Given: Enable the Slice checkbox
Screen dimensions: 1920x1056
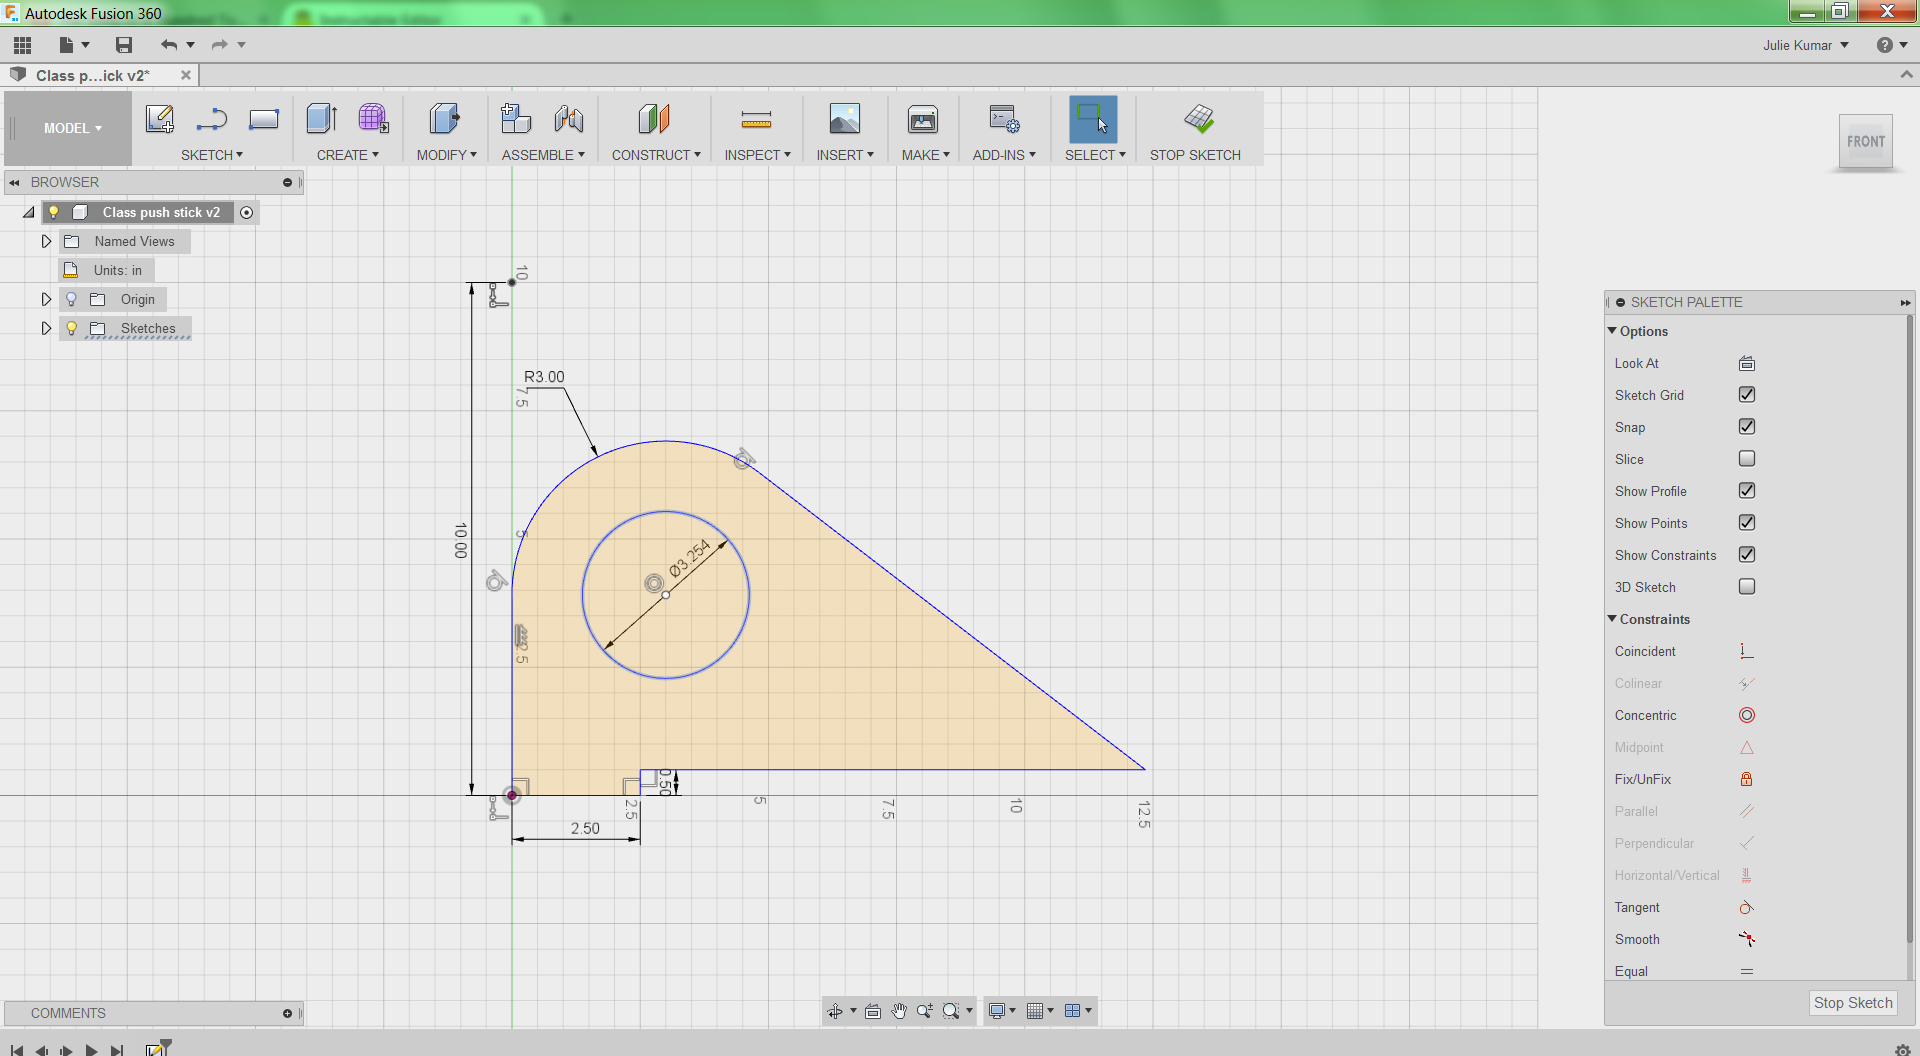Looking at the screenshot, I should 1747,459.
